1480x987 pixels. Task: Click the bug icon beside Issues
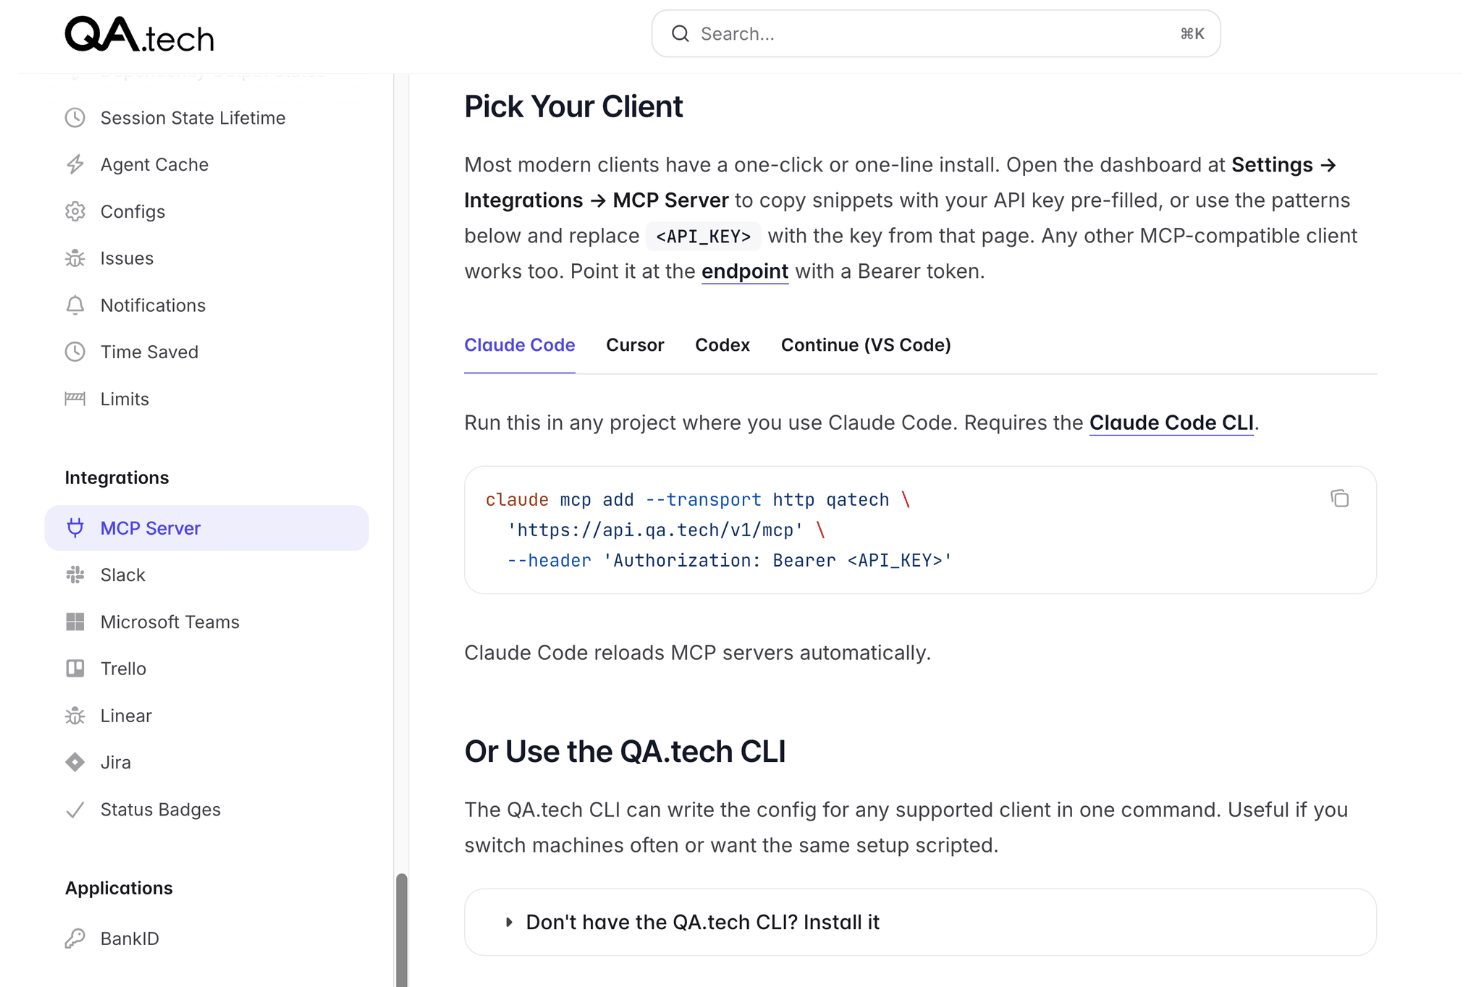pyautogui.click(x=75, y=259)
